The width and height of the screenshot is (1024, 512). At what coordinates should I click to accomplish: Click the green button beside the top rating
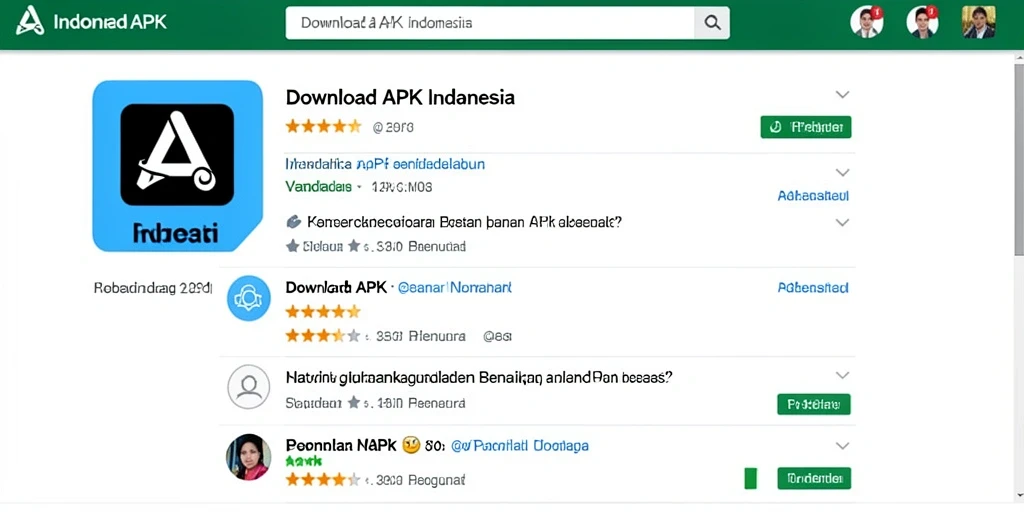[806, 127]
